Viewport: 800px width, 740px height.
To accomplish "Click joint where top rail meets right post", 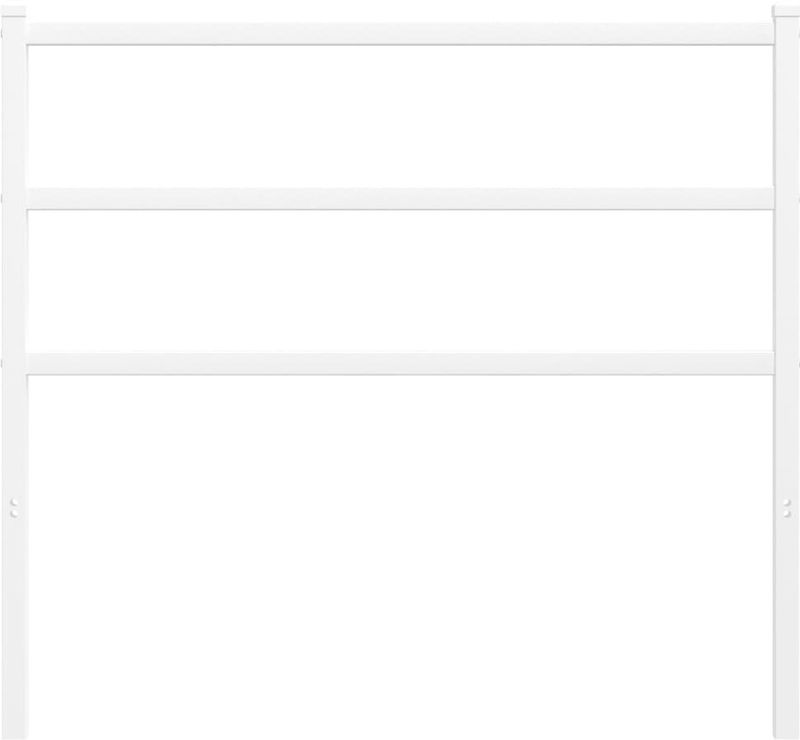I will (774, 34).
